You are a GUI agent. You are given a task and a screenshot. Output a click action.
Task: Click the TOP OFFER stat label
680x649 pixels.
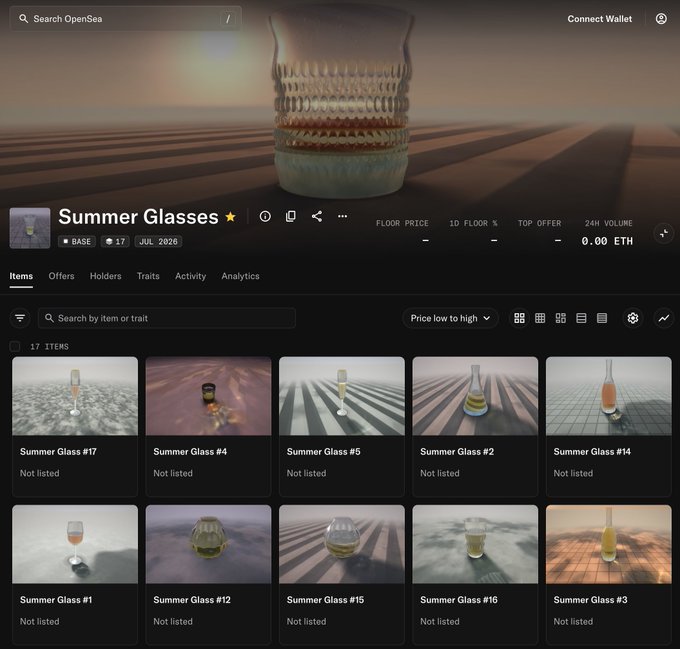(x=539, y=223)
